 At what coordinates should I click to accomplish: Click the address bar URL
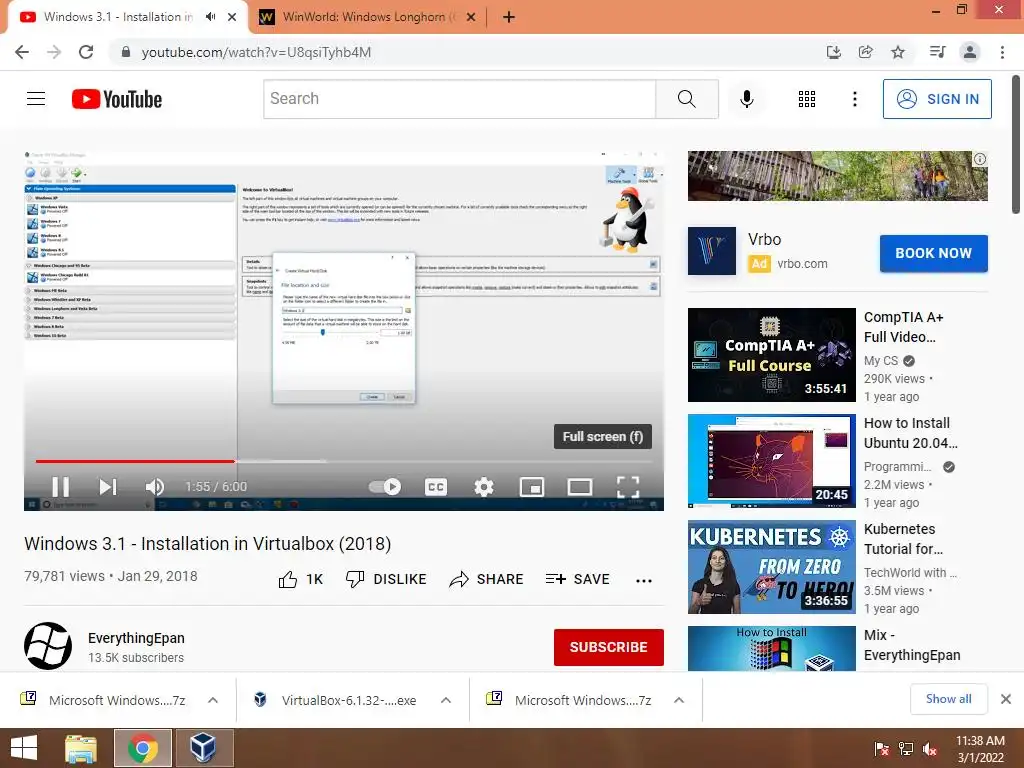(256, 52)
